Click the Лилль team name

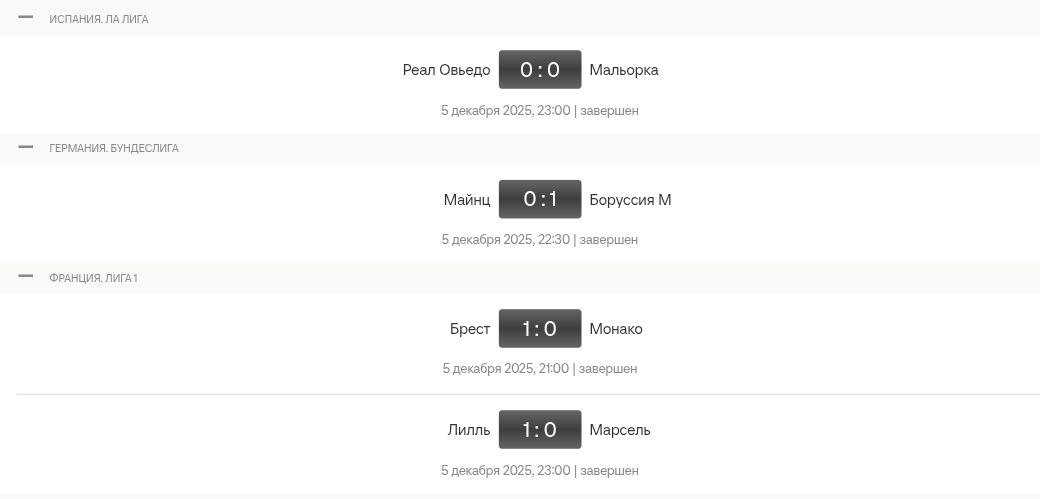[469, 430]
